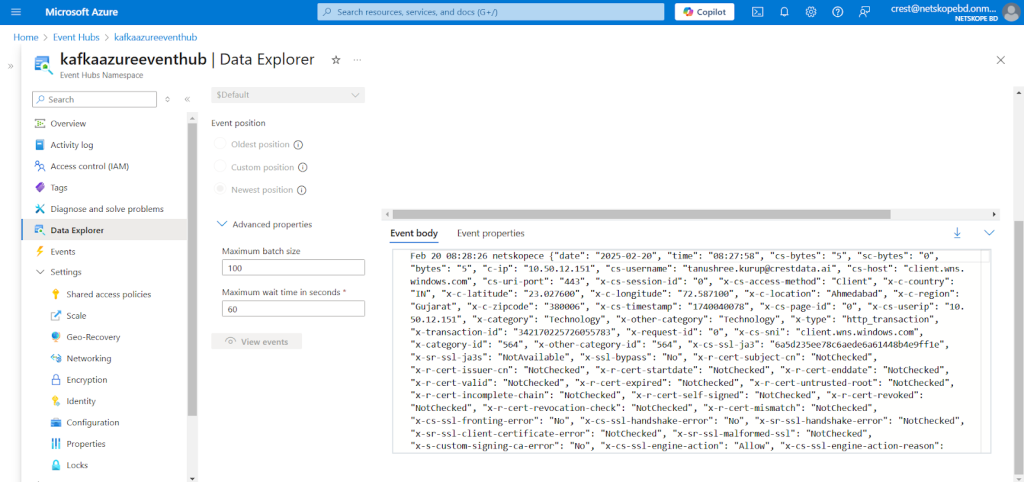This screenshot has width=1024, height=482.
Task: Switch to the Event body tab
Action: (x=414, y=233)
